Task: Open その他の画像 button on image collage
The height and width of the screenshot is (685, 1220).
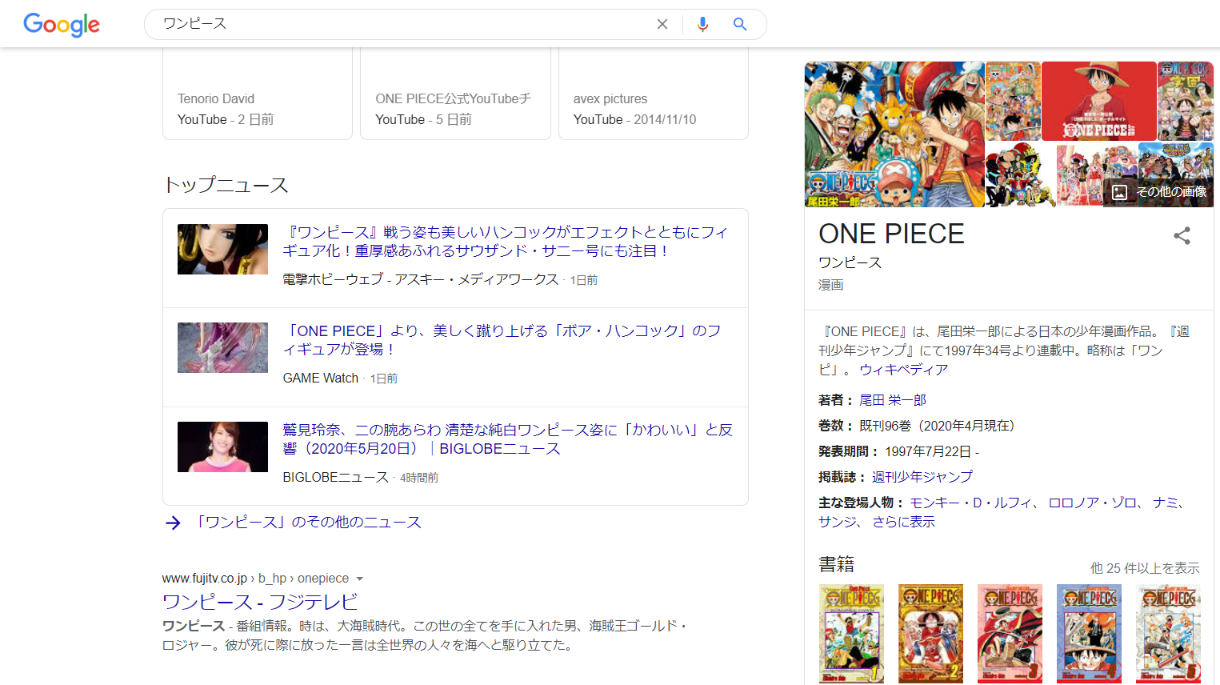Action: [1158, 192]
